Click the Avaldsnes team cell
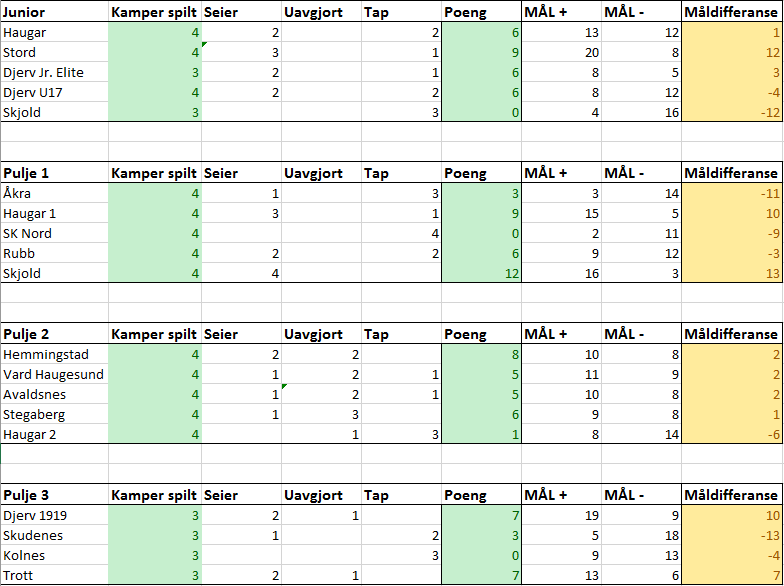 pos(54,394)
